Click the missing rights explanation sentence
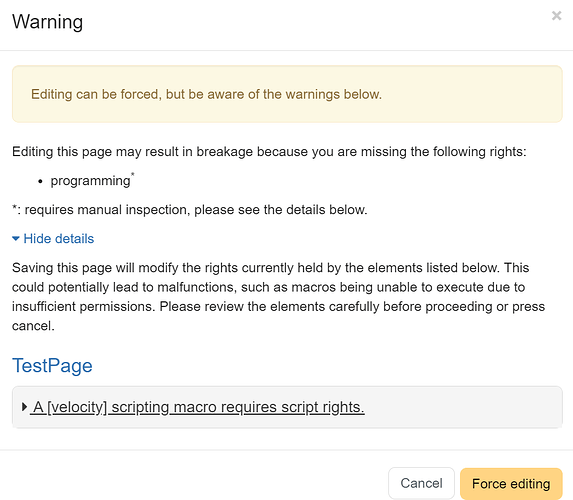Screen dimensions: 573x500 (269, 152)
